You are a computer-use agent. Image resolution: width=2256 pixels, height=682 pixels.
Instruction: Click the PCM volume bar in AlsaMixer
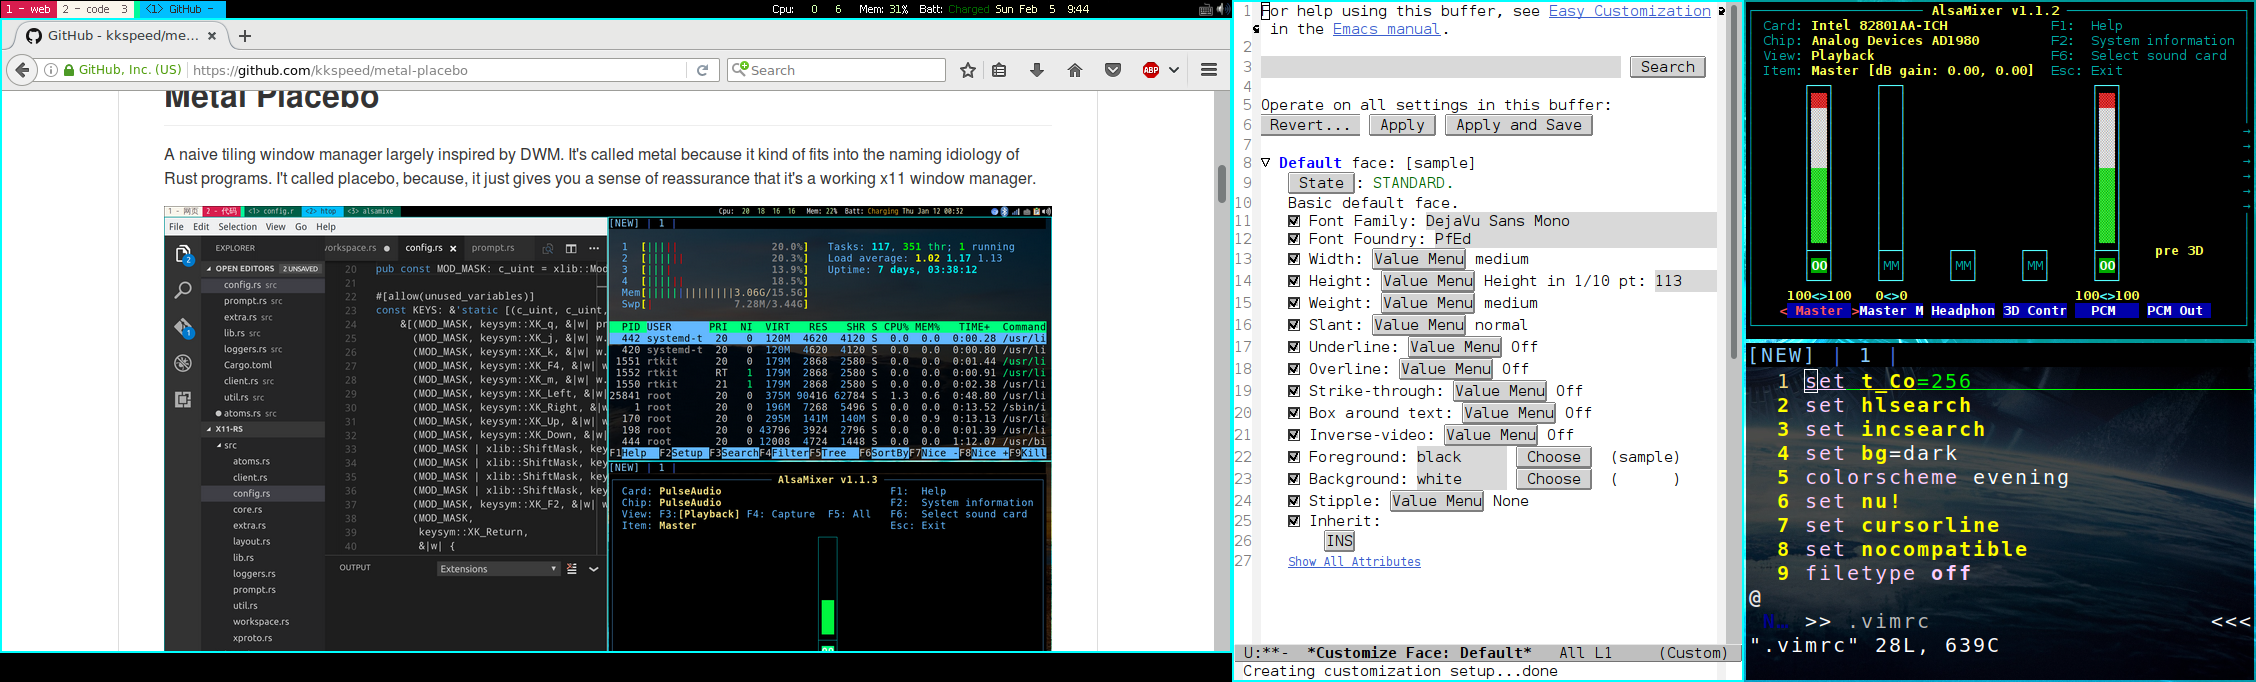2107,168
